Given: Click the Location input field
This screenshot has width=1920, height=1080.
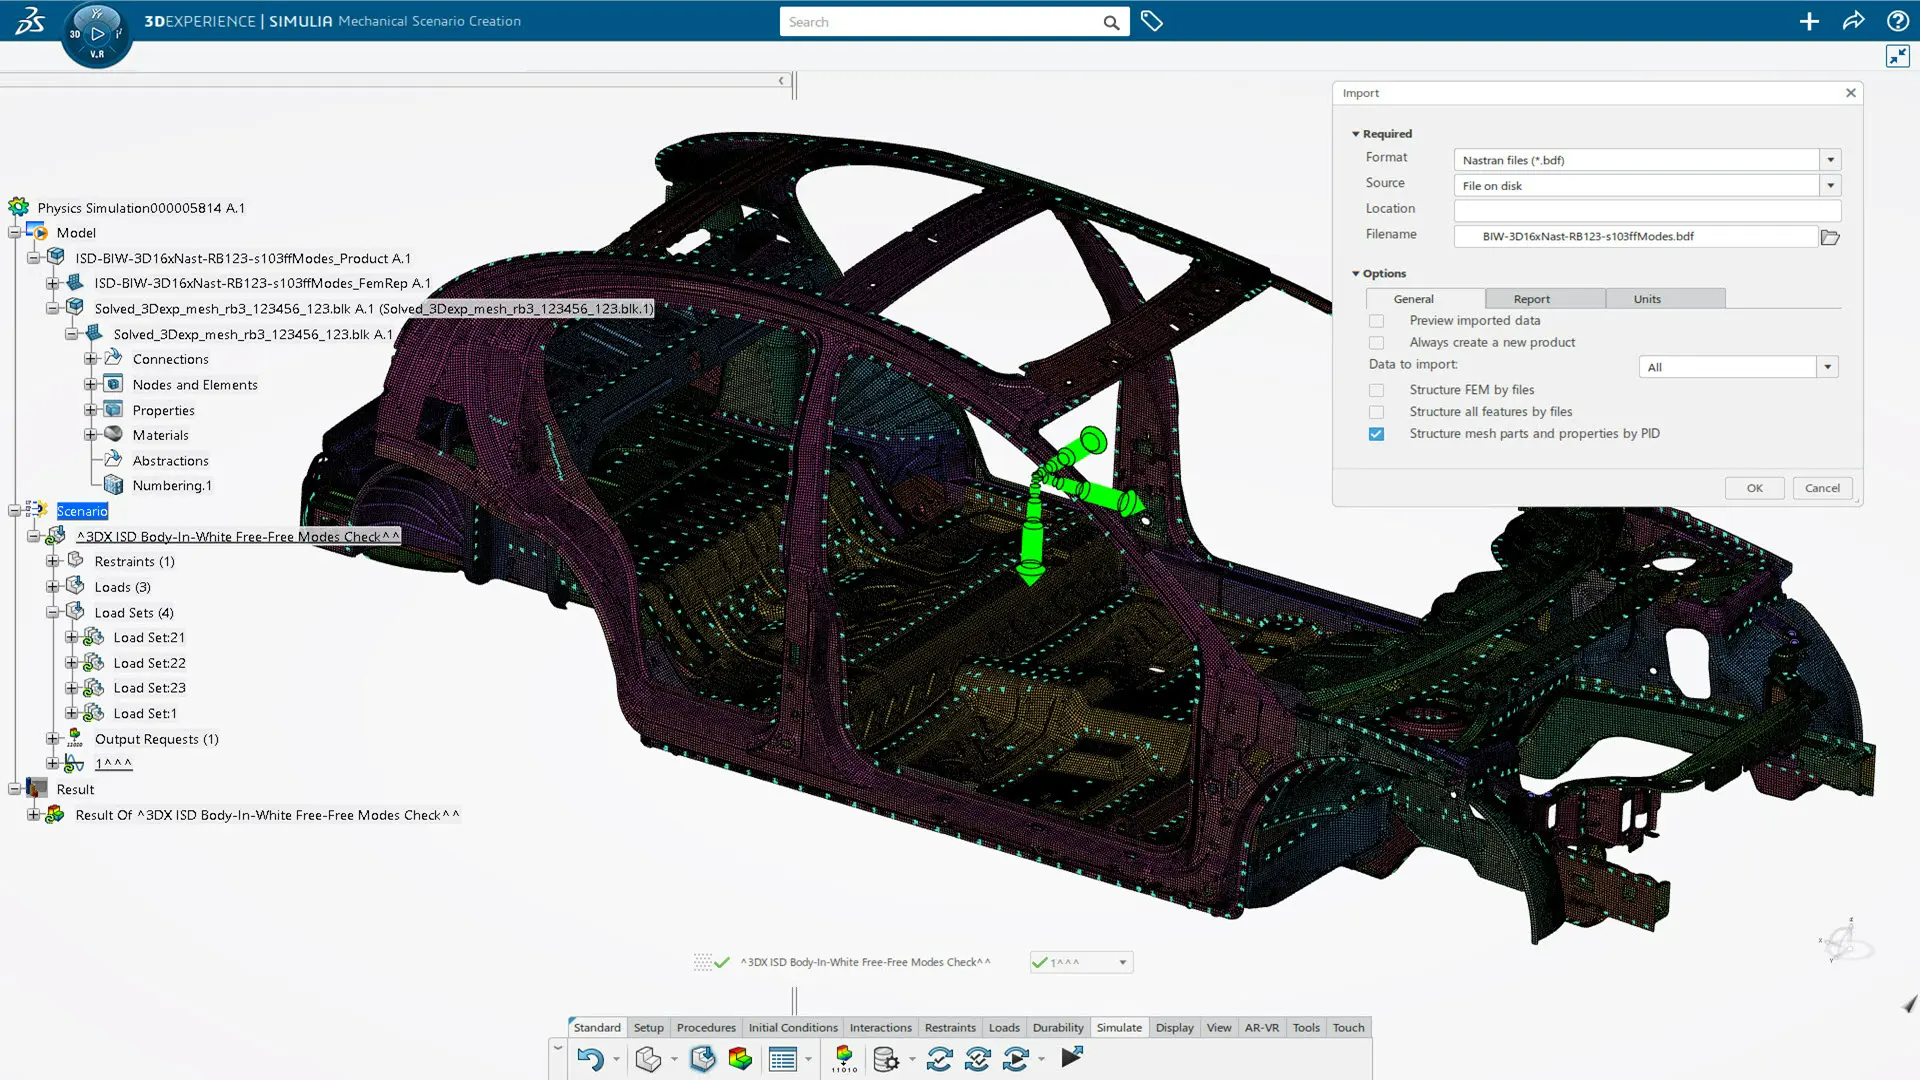Looking at the screenshot, I should tap(1646, 210).
